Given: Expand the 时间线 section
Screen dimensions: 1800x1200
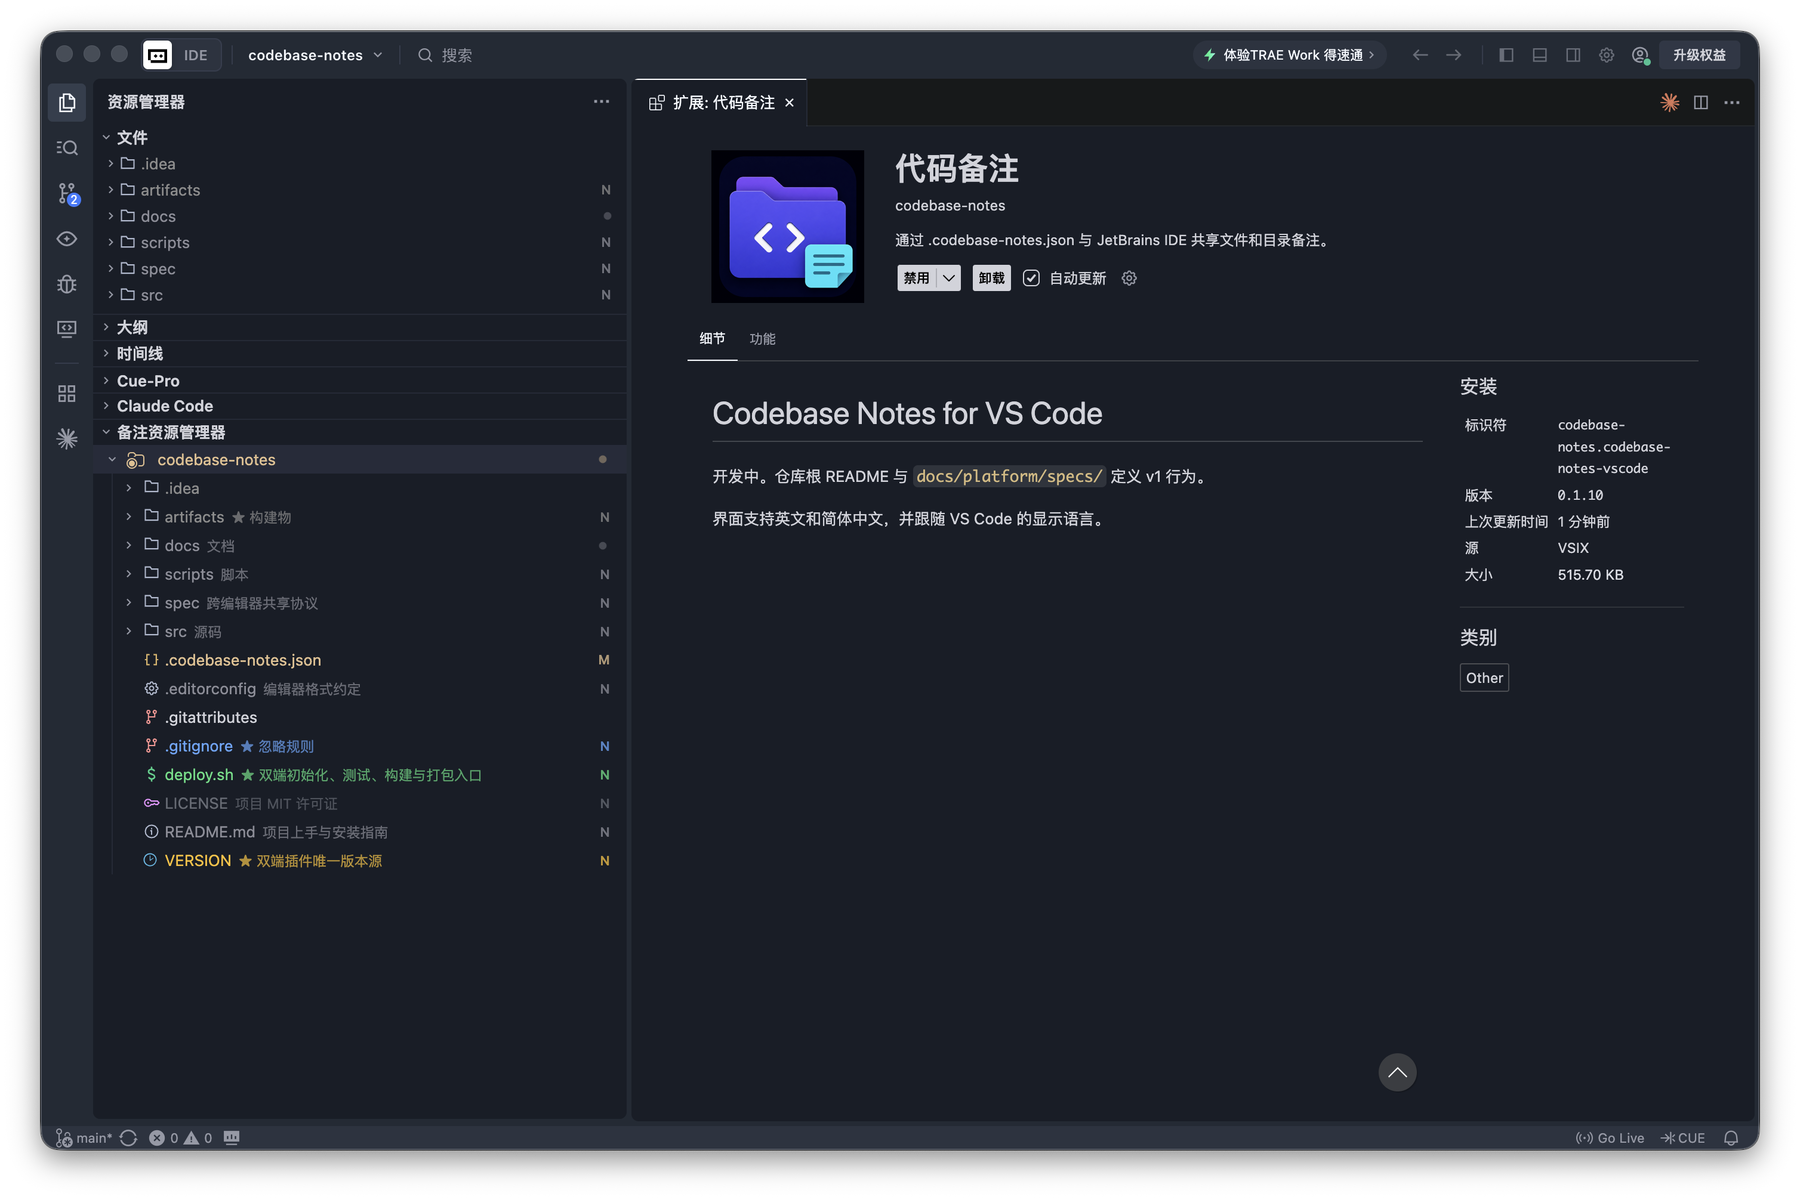Looking at the screenshot, I should 360,353.
